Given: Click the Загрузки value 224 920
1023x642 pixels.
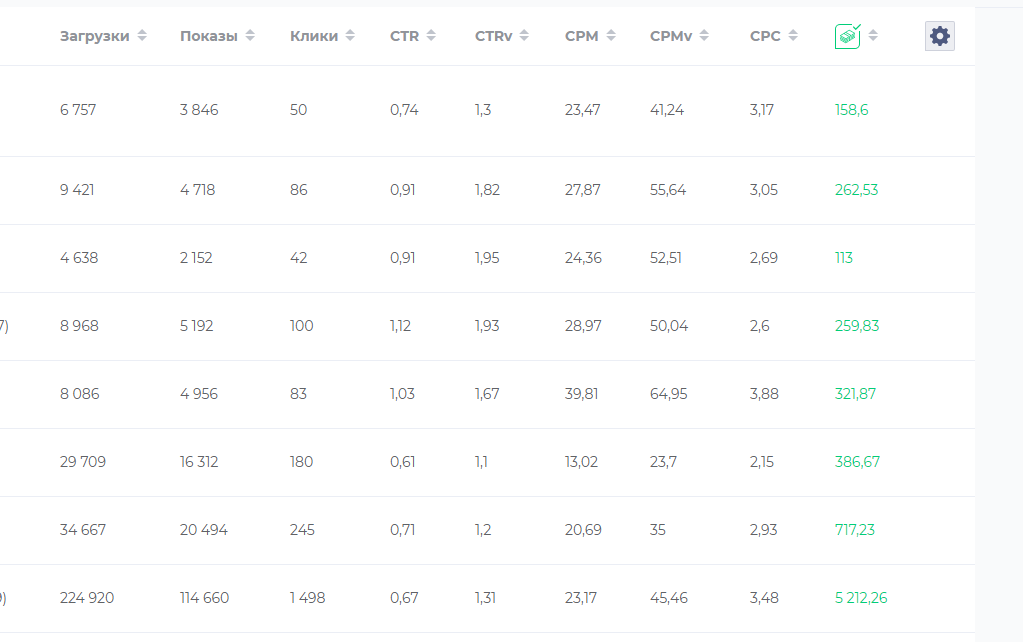Looking at the screenshot, I should (87, 598).
